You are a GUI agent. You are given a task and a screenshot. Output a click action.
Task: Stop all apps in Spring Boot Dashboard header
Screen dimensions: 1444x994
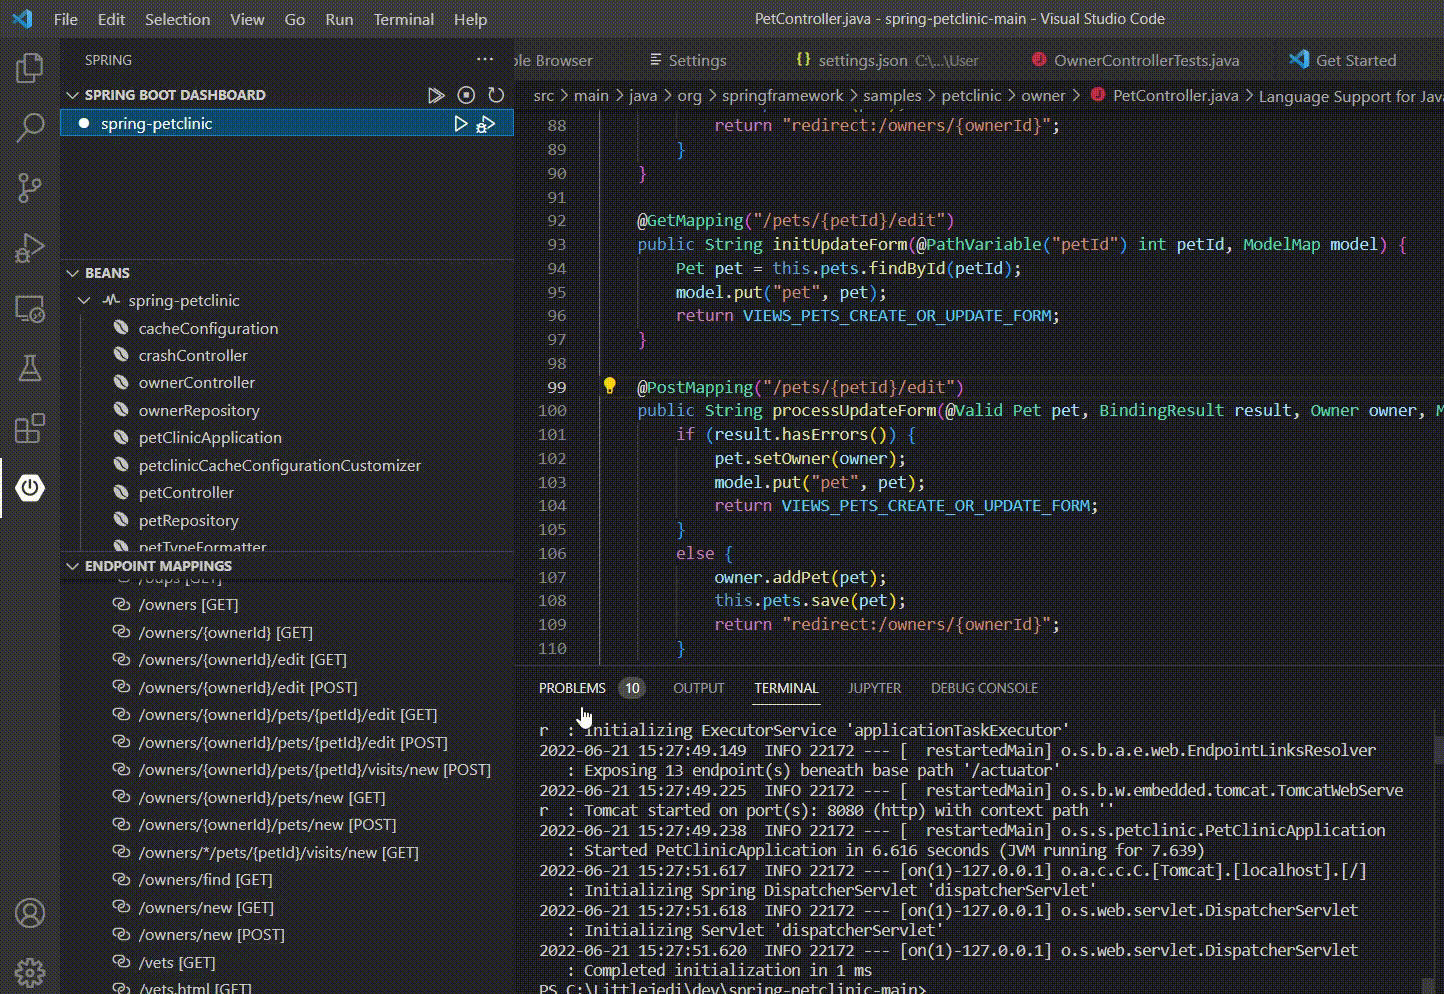pyautogui.click(x=466, y=95)
